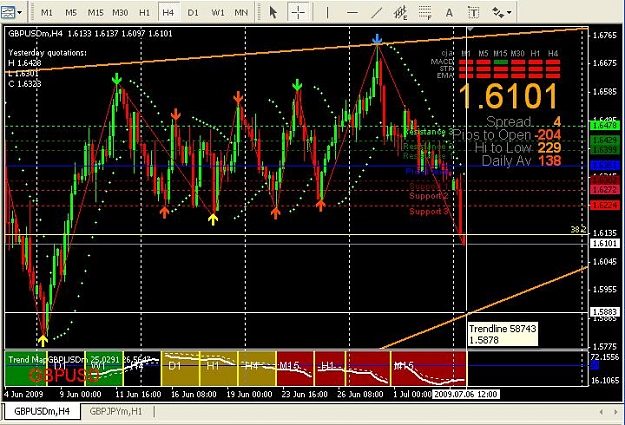
Task: Click the 1.5883 price axis label
Action: tap(604, 312)
